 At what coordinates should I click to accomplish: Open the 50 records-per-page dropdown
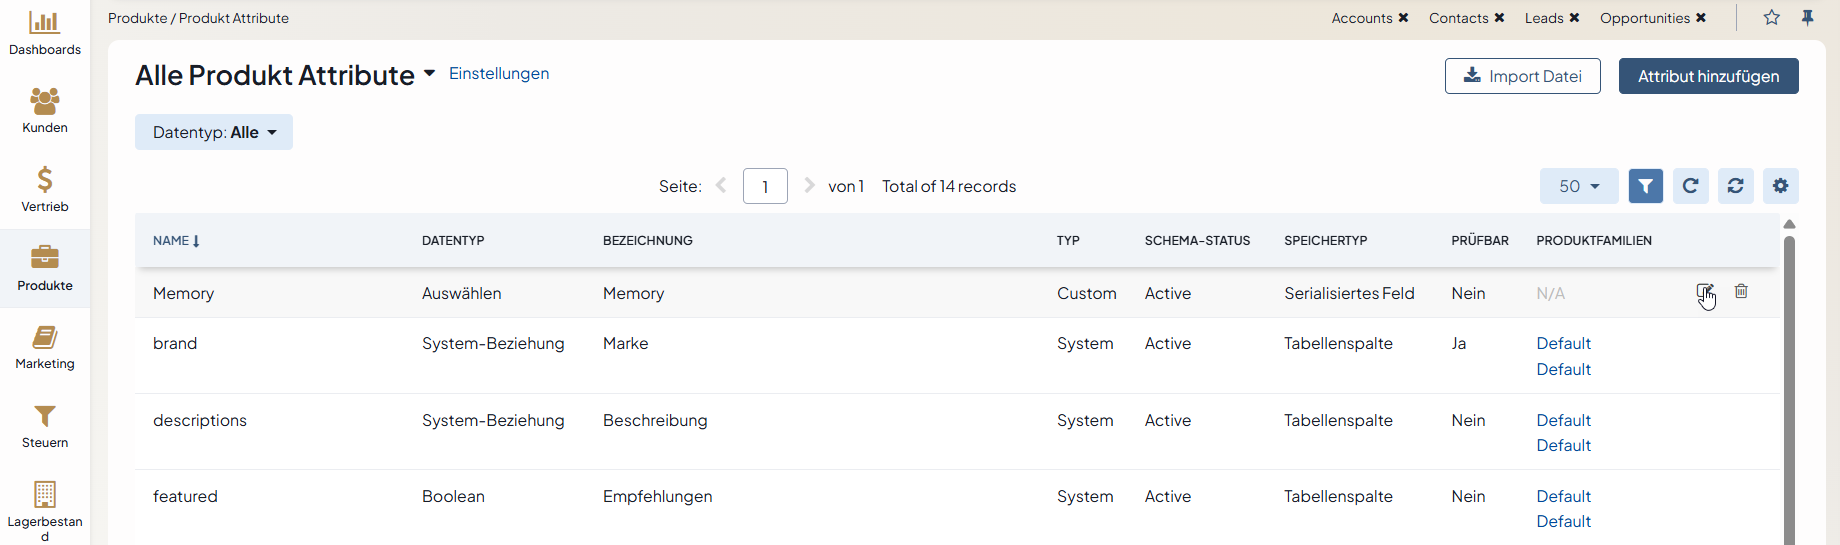[x=1578, y=186]
